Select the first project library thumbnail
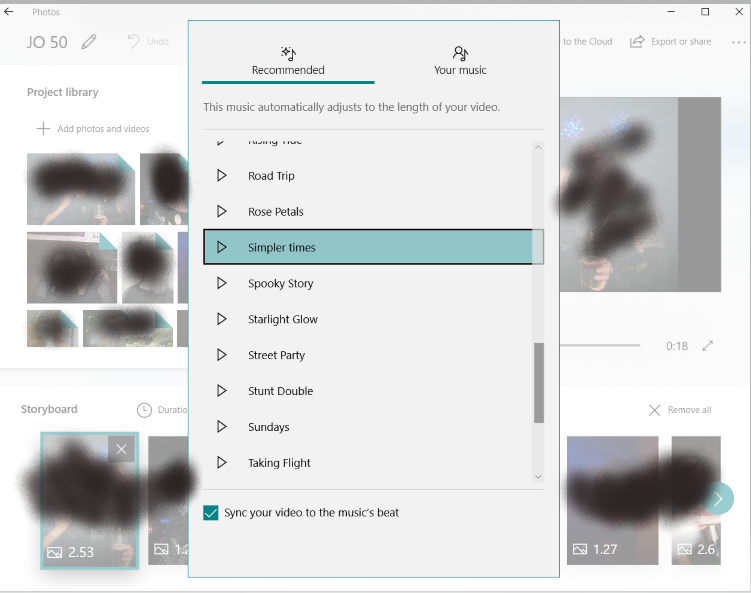 tap(80, 189)
